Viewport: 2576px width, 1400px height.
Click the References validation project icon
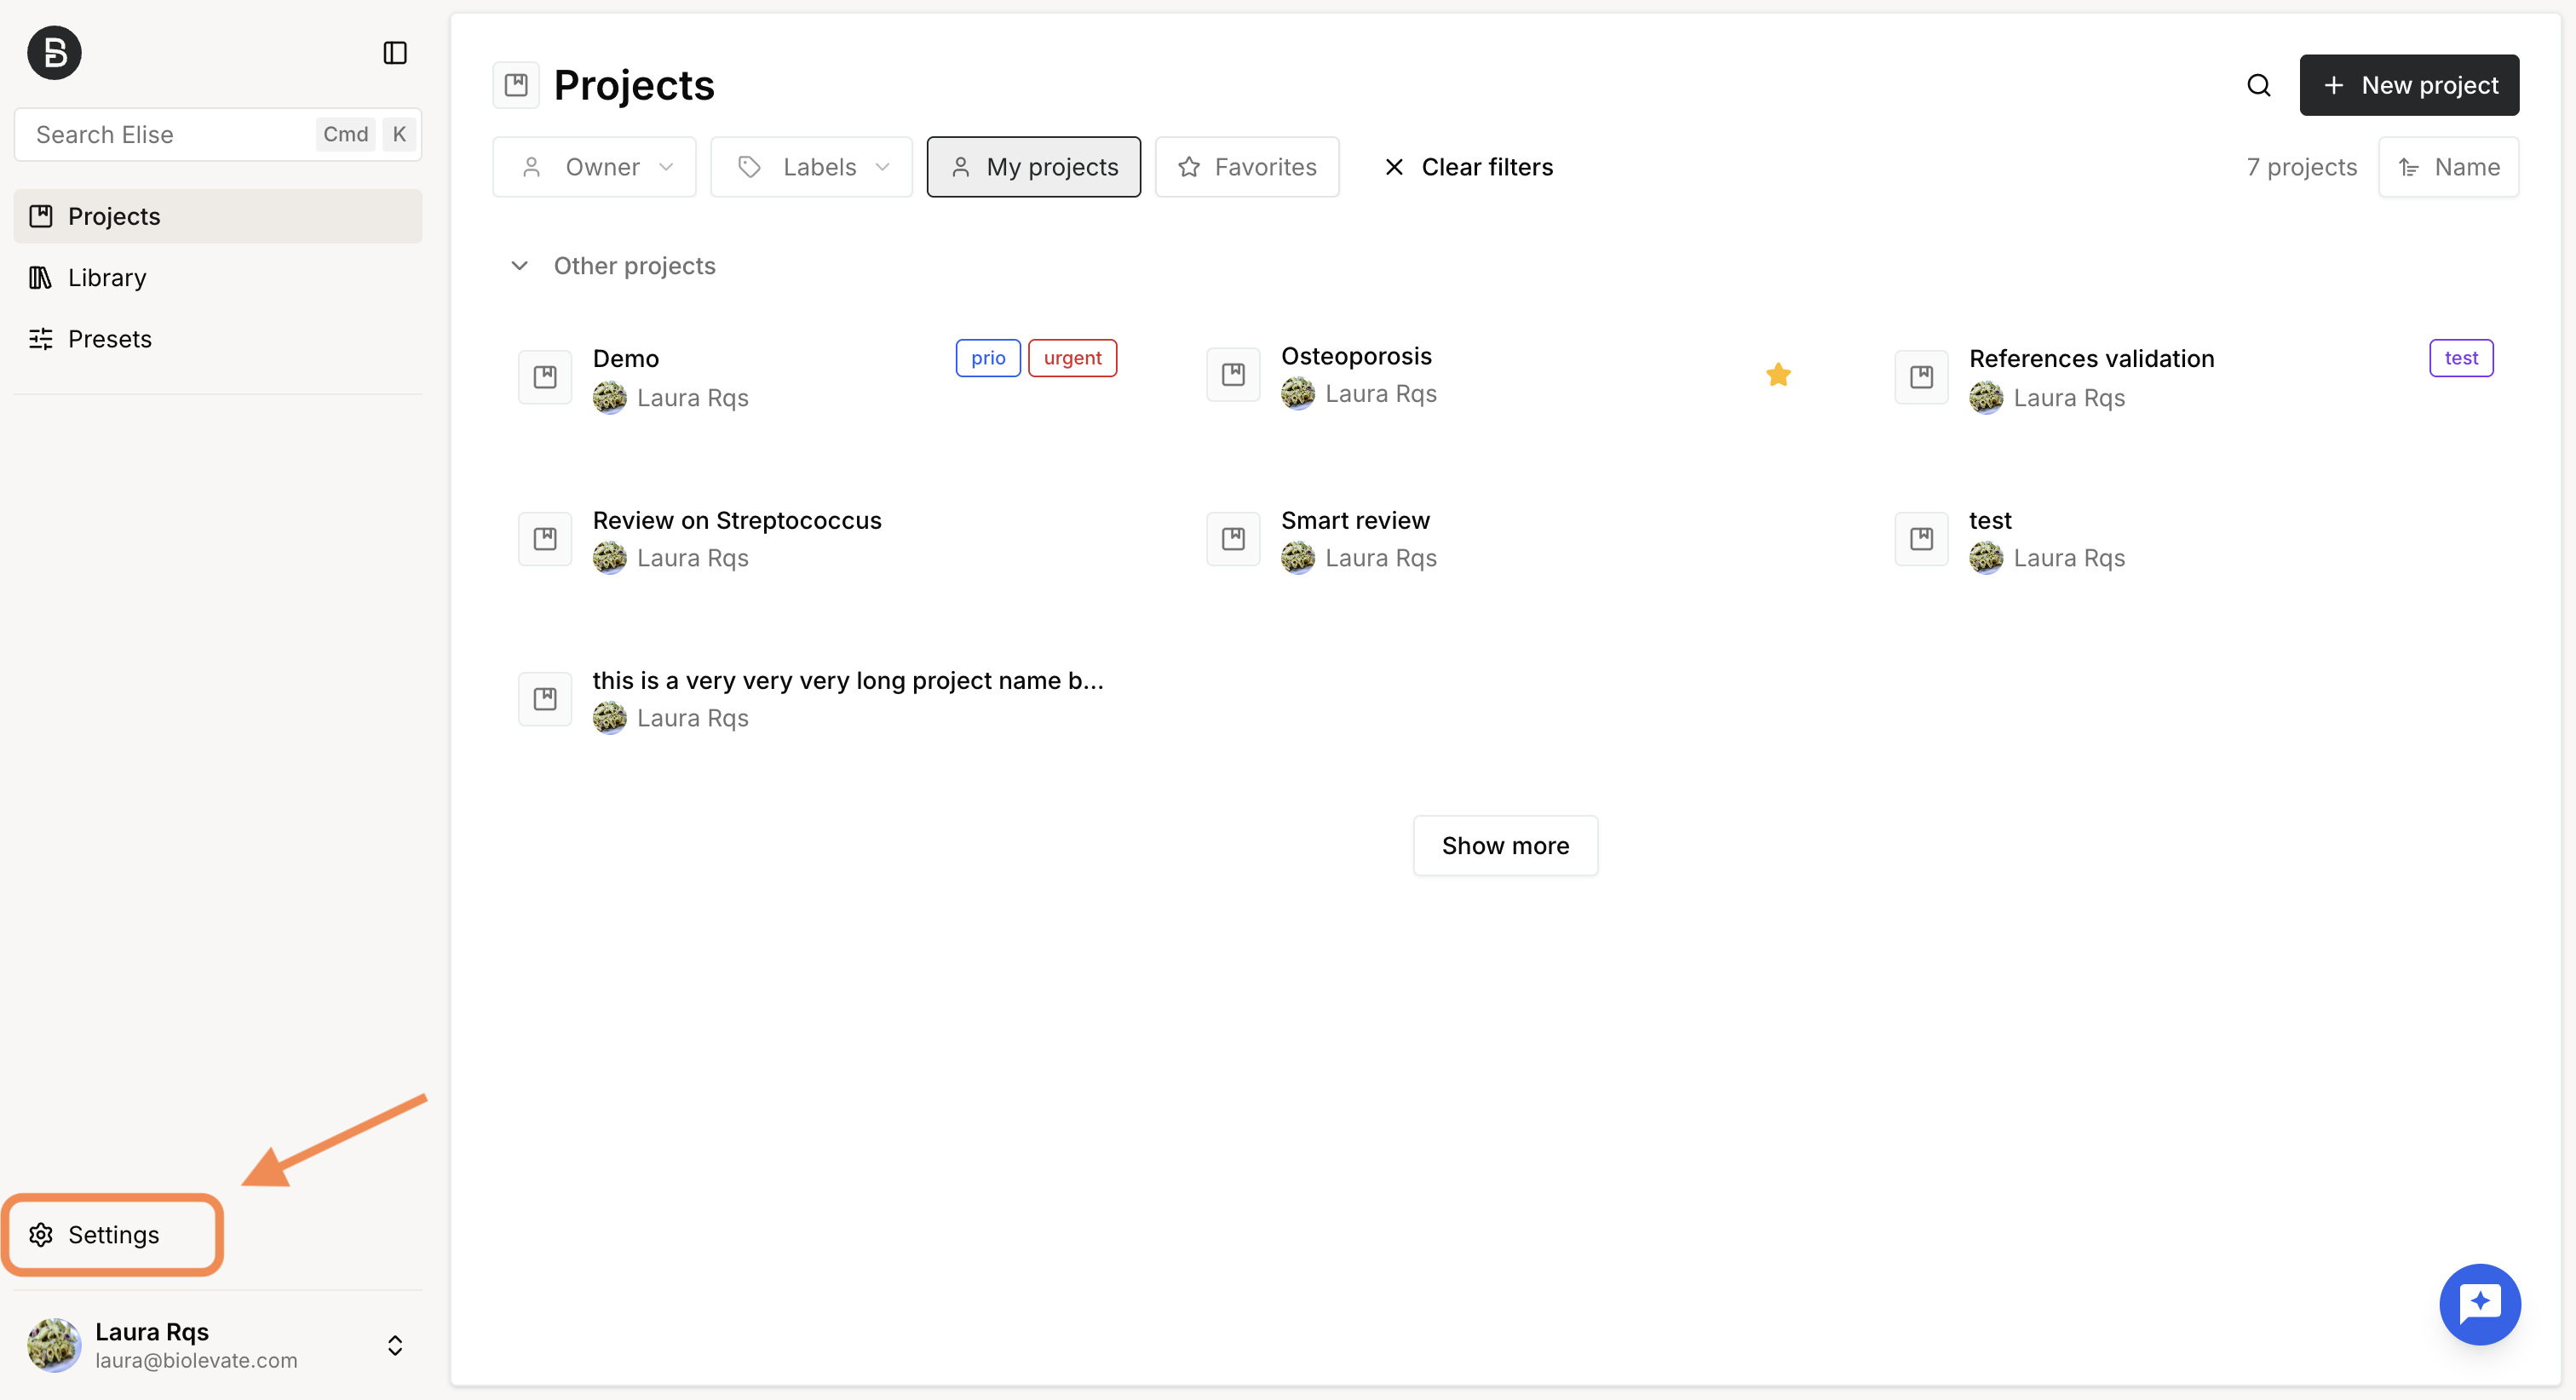click(1921, 377)
